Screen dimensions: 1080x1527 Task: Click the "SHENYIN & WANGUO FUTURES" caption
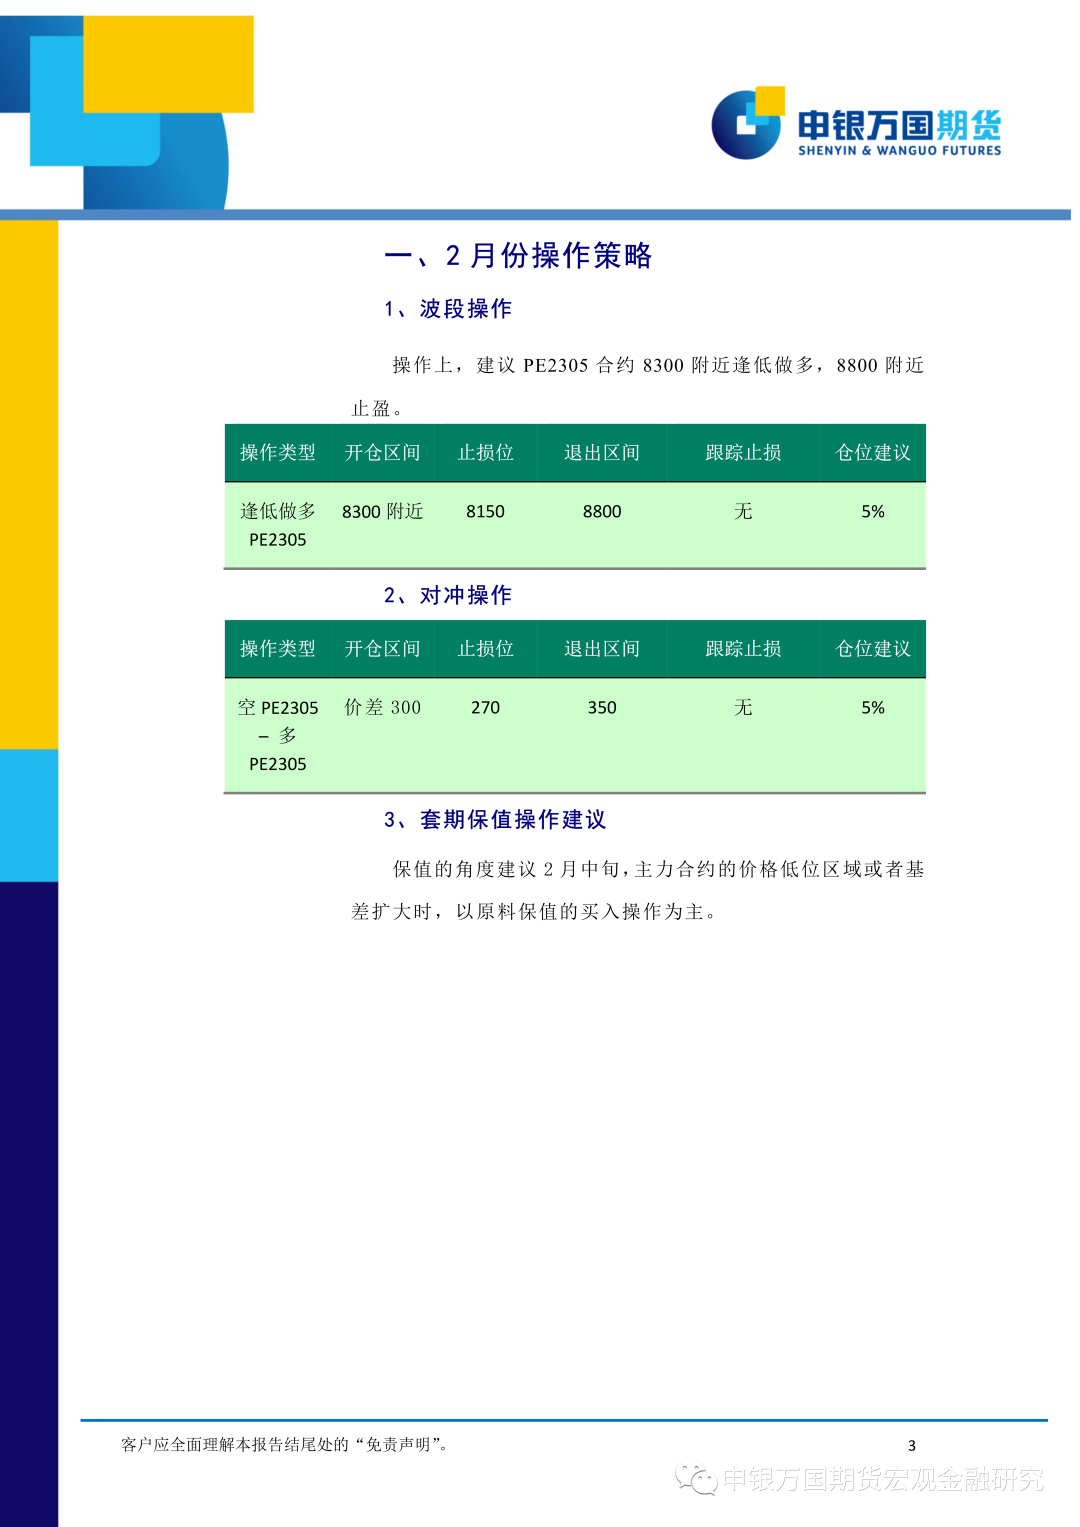tap(899, 151)
